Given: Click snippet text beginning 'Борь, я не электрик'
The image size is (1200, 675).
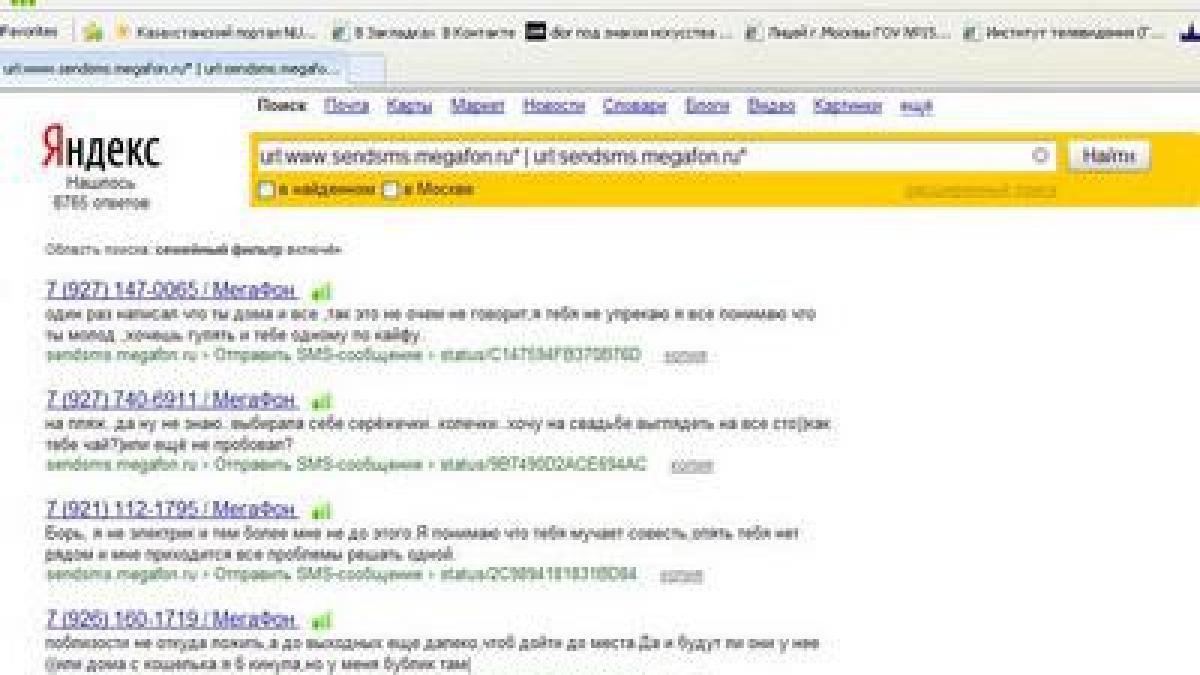Looking at the screenshot, I should click(x=422, y=543).
